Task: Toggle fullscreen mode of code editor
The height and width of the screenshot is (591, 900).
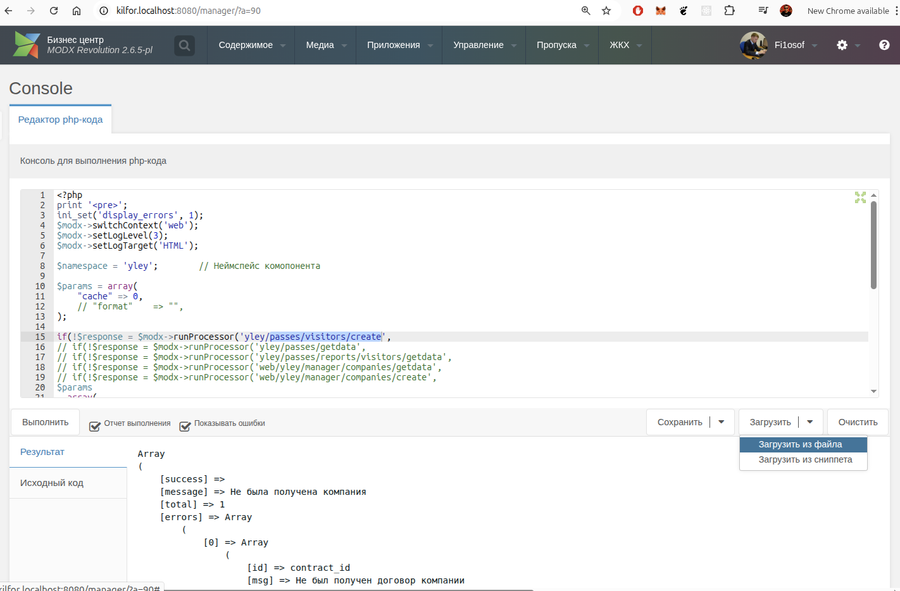Action: coord(860,197)
